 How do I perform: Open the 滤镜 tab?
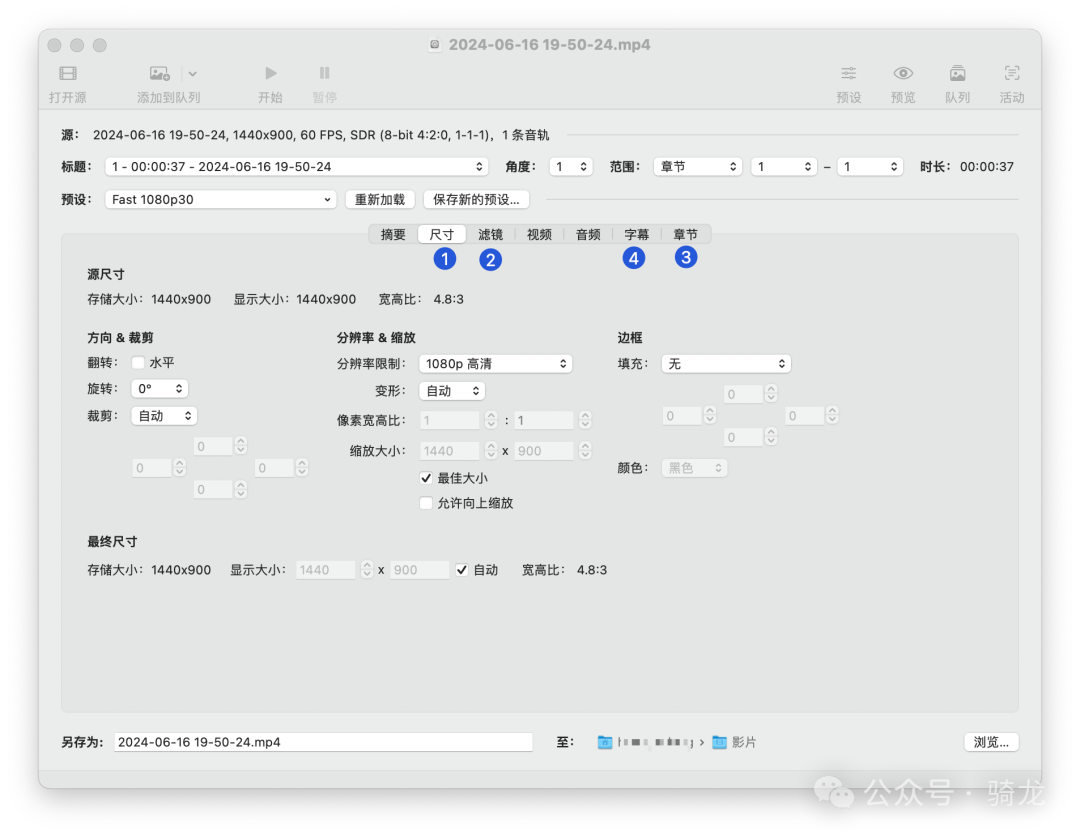coord(490,235)
